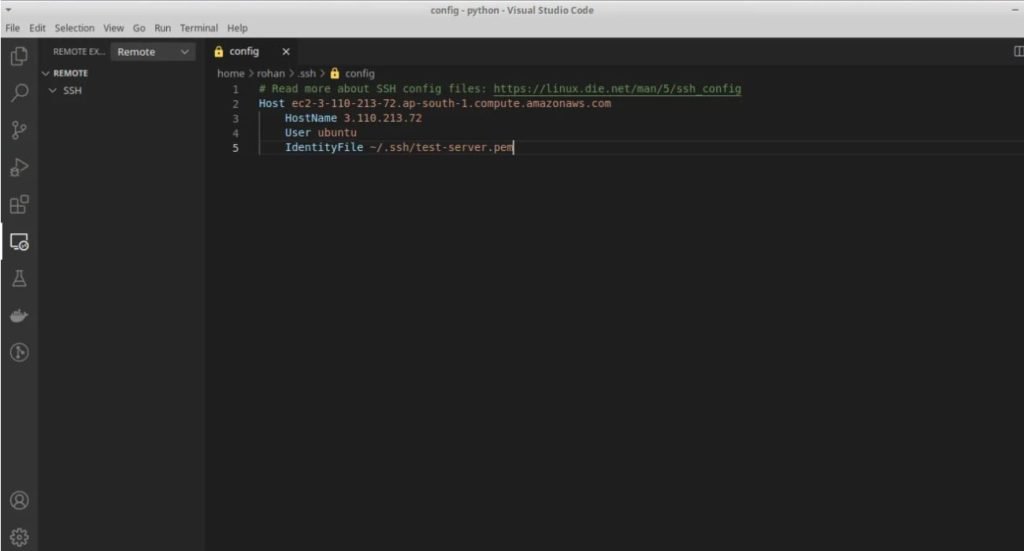1024x551 pixels.
Task: Click the REMOTE EX... panel title
Action: 78,52
